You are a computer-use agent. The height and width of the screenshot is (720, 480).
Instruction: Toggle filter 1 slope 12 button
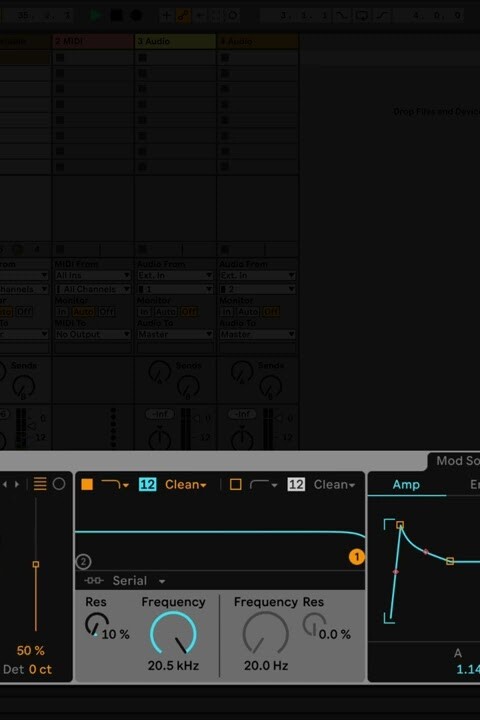point(147,484)
